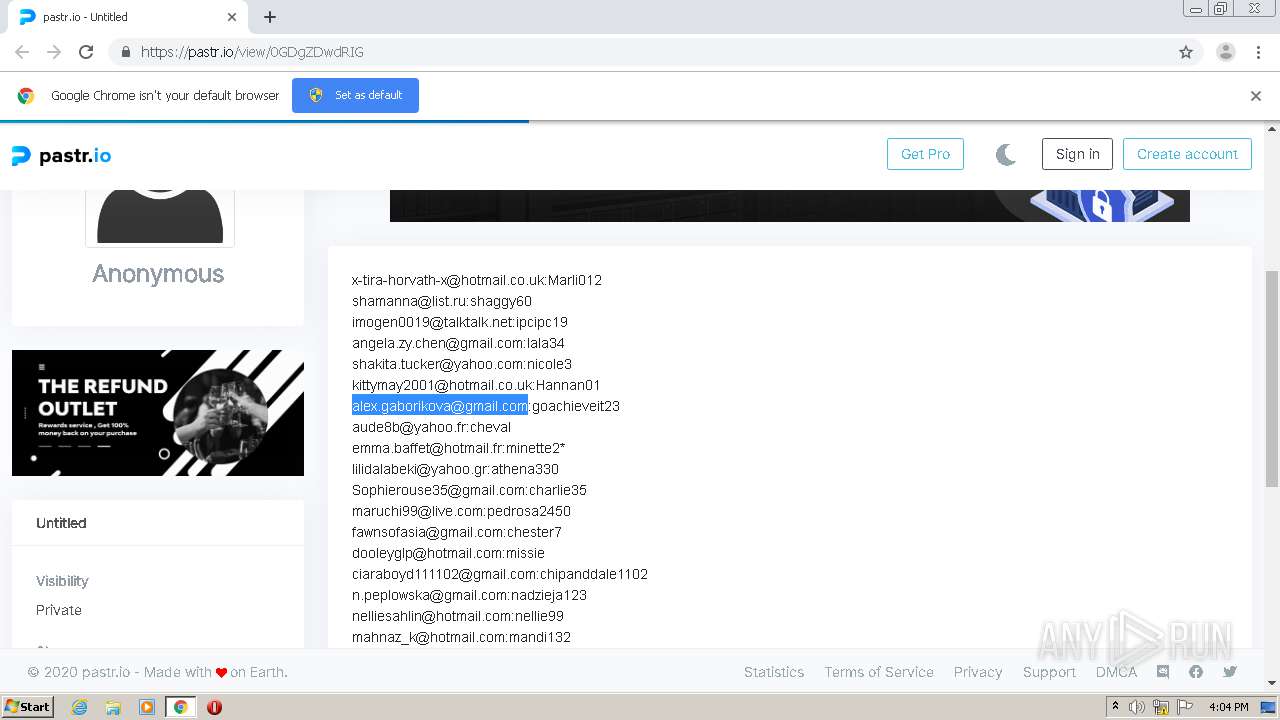Open the Privacy footer link
The width and height of the screenshot is (1280, 720).
[x=978, y=672]
